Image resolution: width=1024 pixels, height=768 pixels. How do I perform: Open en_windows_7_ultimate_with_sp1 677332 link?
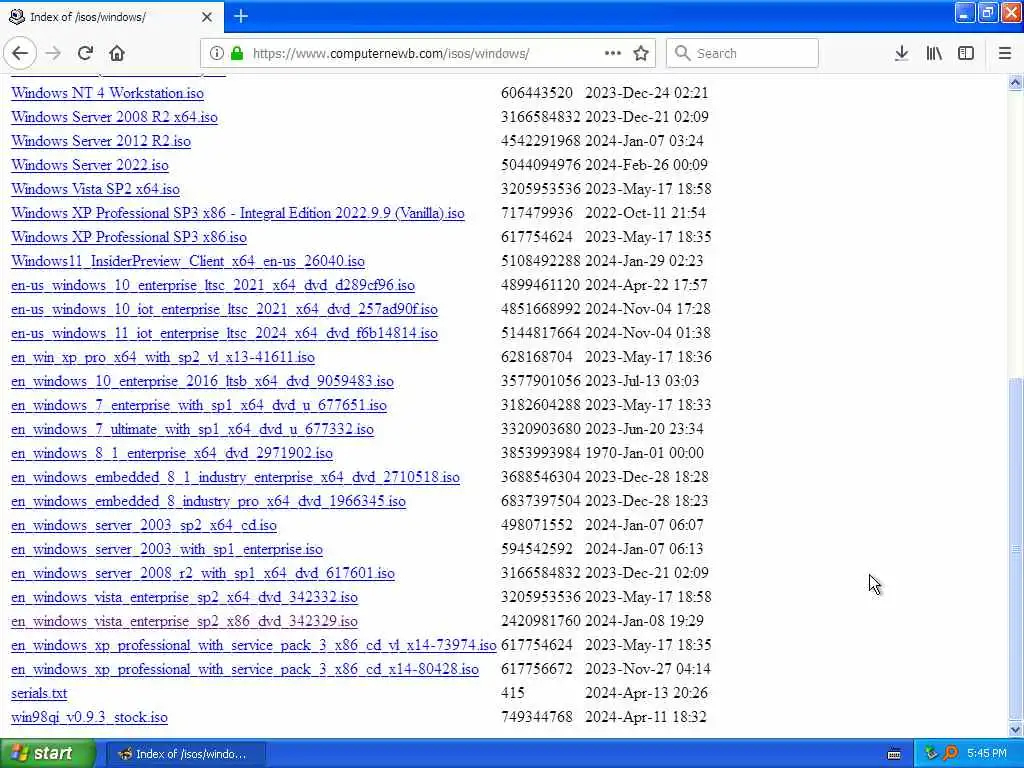(193, 430)
